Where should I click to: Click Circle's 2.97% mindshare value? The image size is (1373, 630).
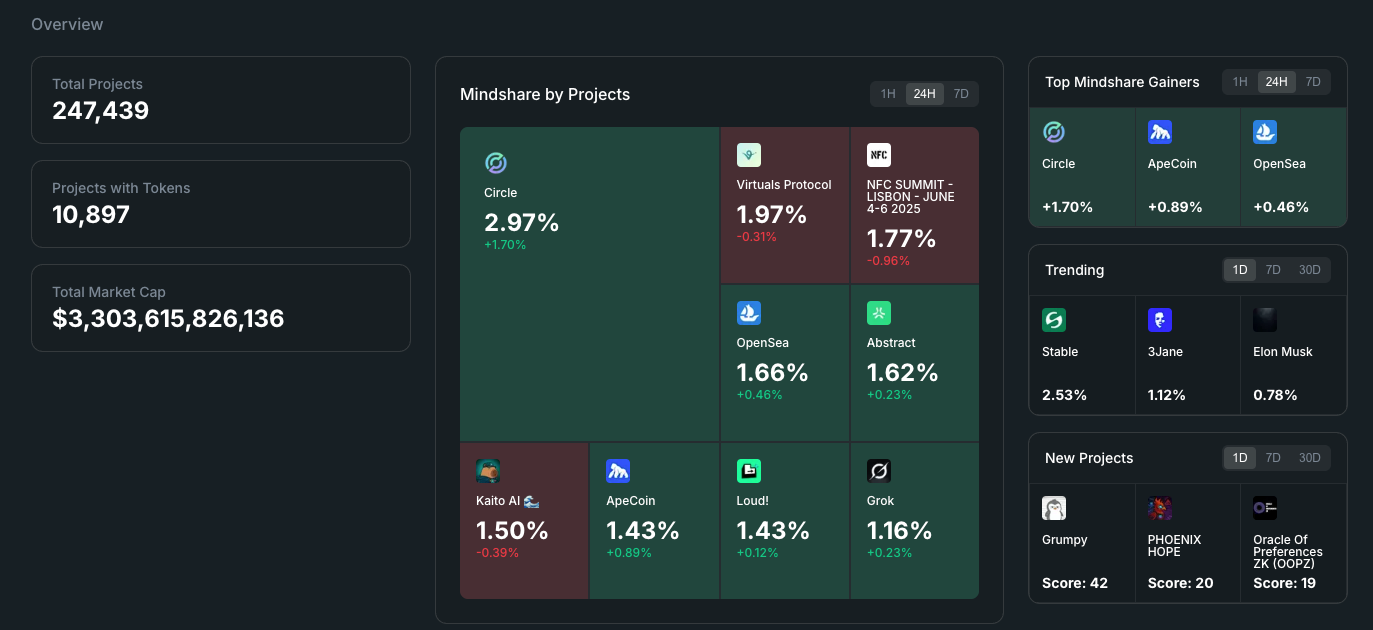(x=522, y=222)
